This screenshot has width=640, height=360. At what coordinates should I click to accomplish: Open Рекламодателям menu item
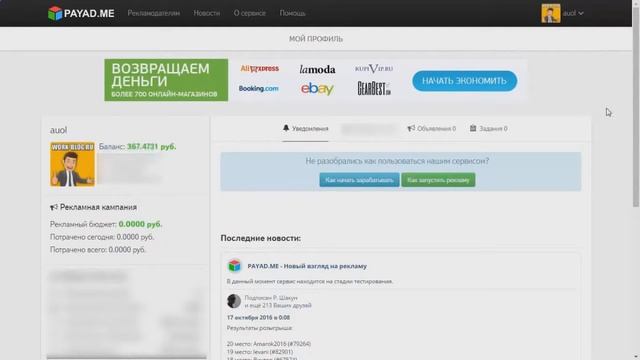[153, 13]
